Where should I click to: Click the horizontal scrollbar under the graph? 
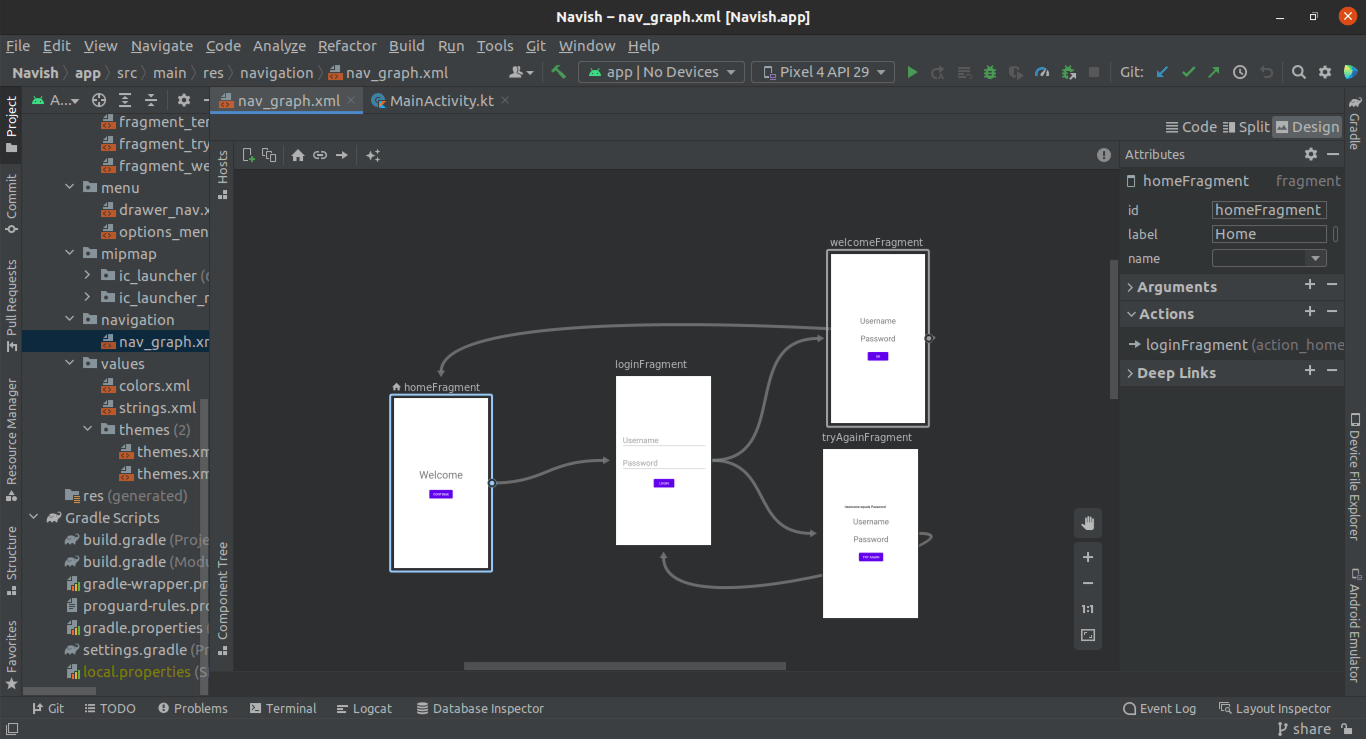[625, 666]
